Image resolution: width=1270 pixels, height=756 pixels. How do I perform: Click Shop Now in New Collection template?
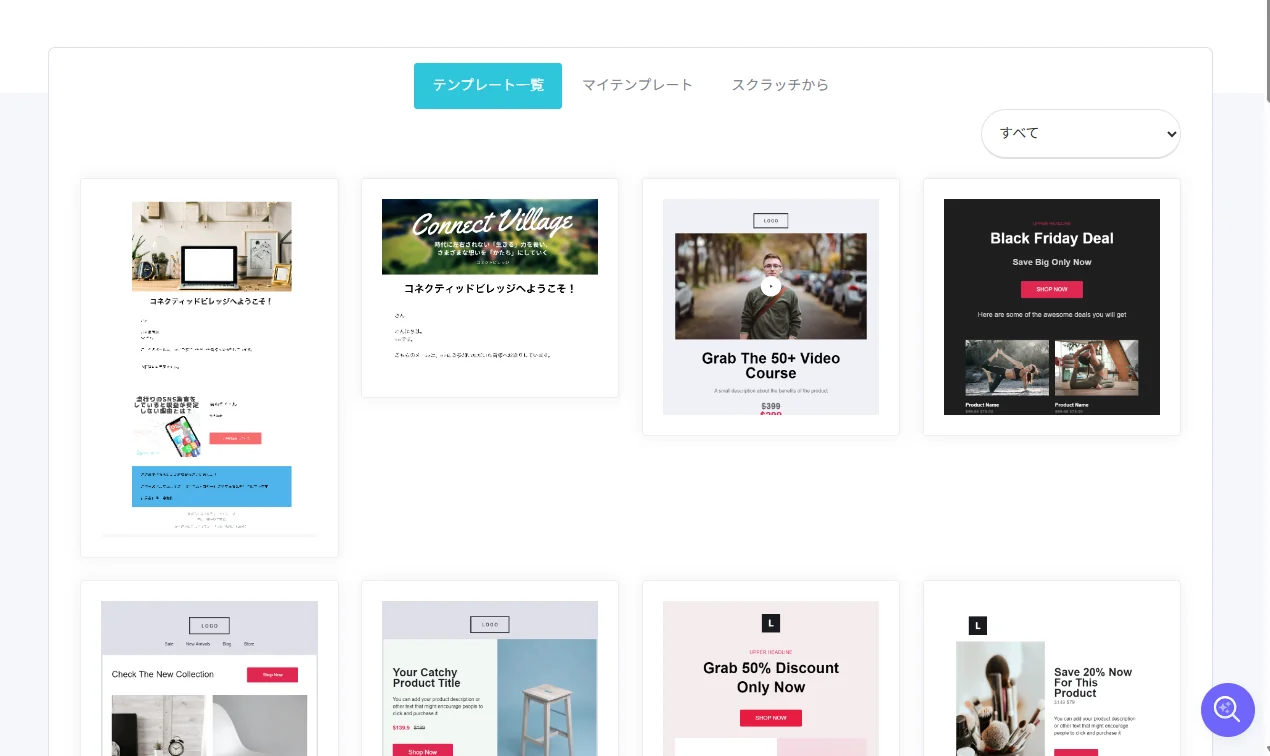[272, 675]
